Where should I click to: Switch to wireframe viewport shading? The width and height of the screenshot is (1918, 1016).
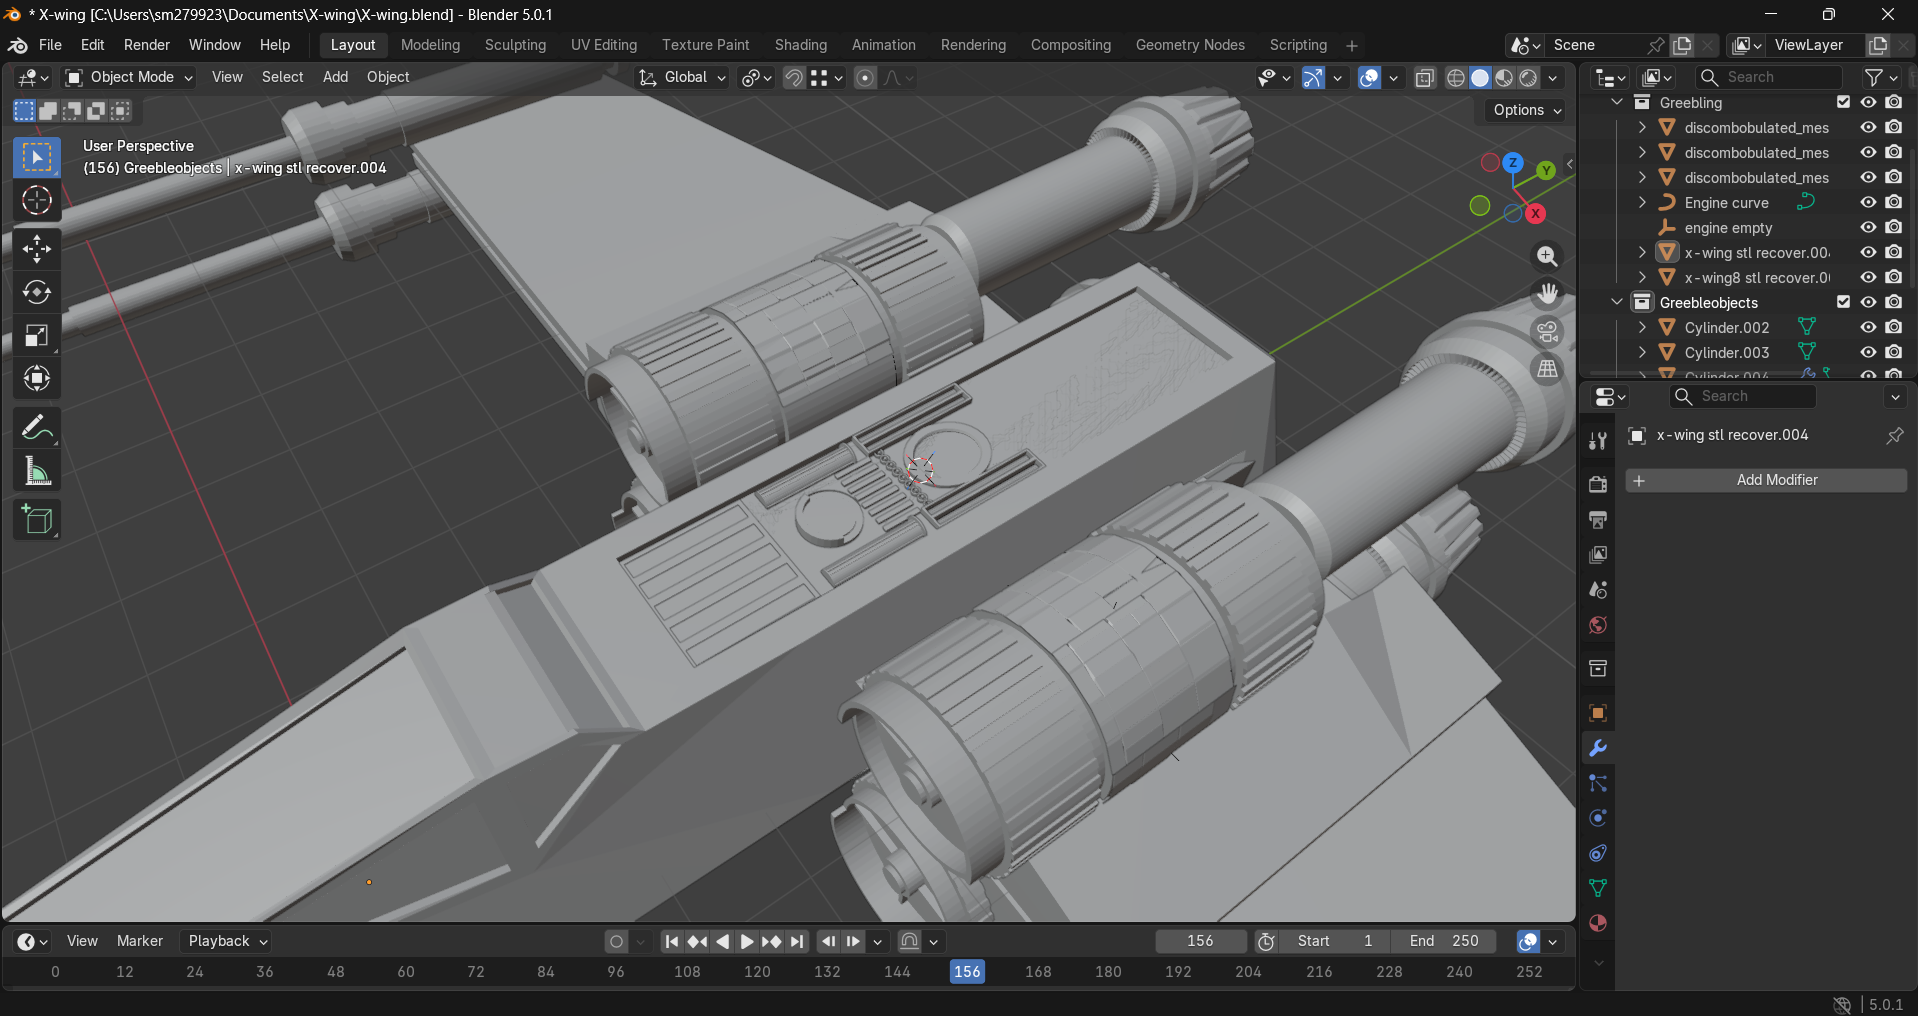[1456, 78]
